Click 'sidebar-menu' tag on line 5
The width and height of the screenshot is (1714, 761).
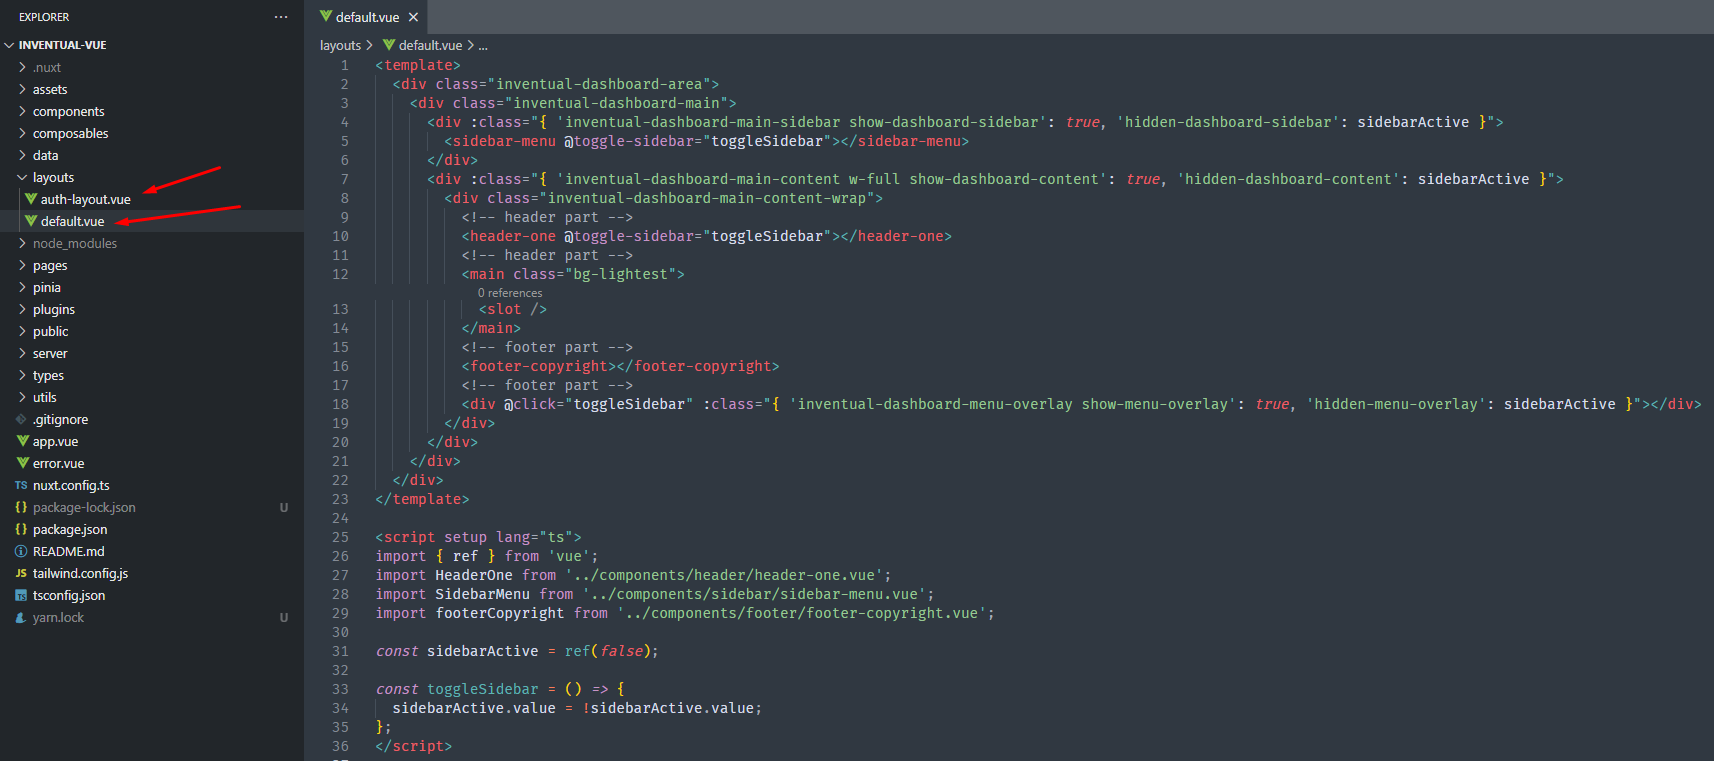(x=504, y=141)
